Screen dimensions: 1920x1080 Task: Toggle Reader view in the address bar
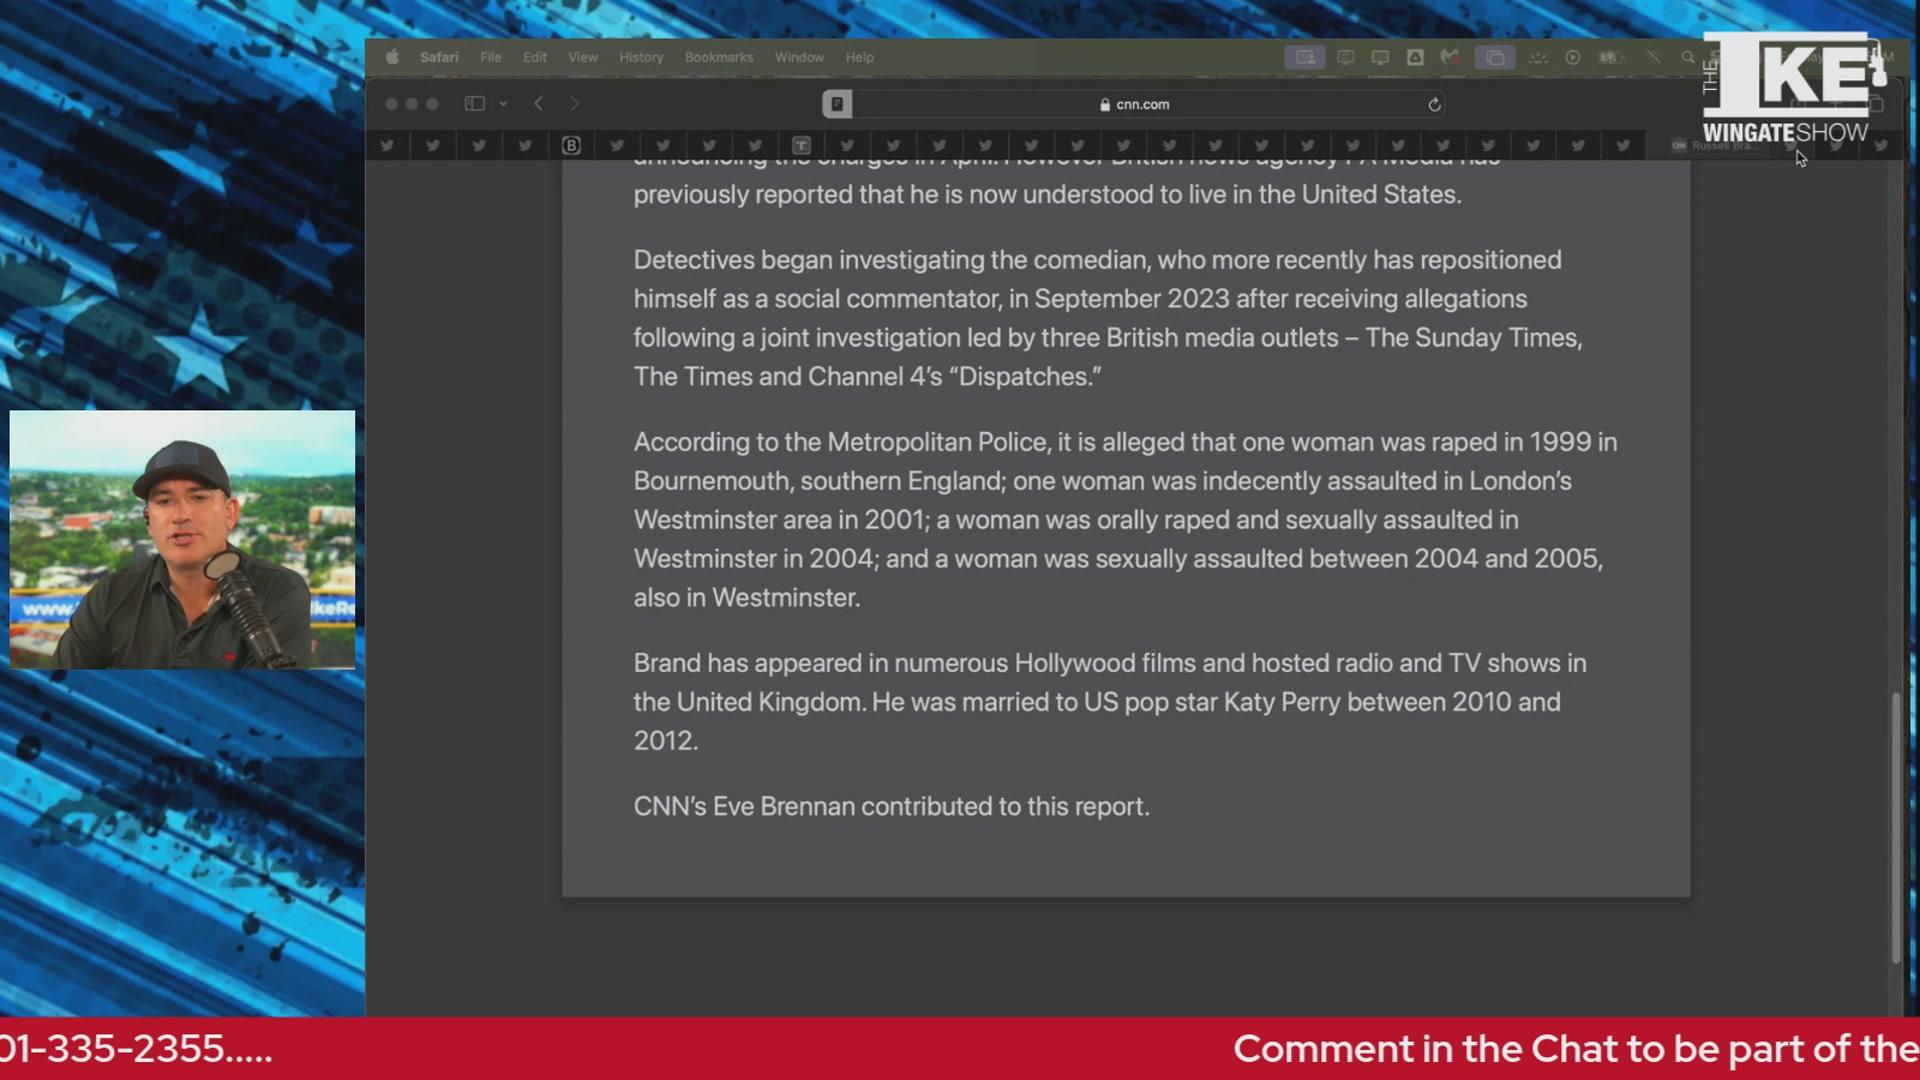837,104
